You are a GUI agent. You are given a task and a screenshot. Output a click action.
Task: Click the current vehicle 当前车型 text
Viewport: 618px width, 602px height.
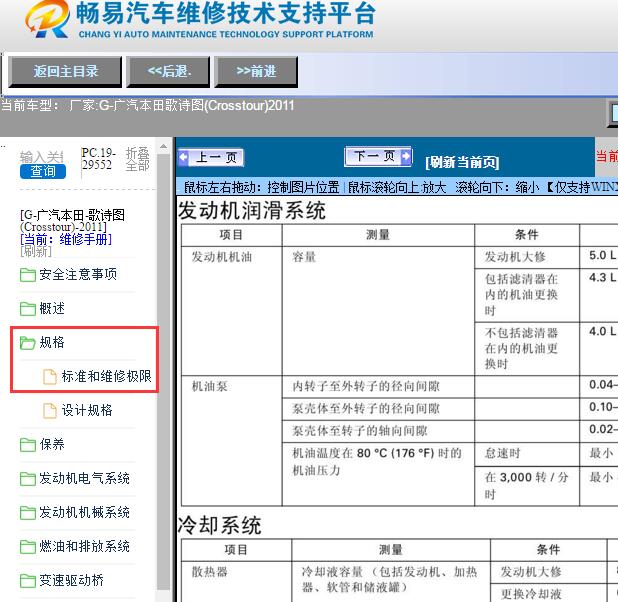click(147, 105)
